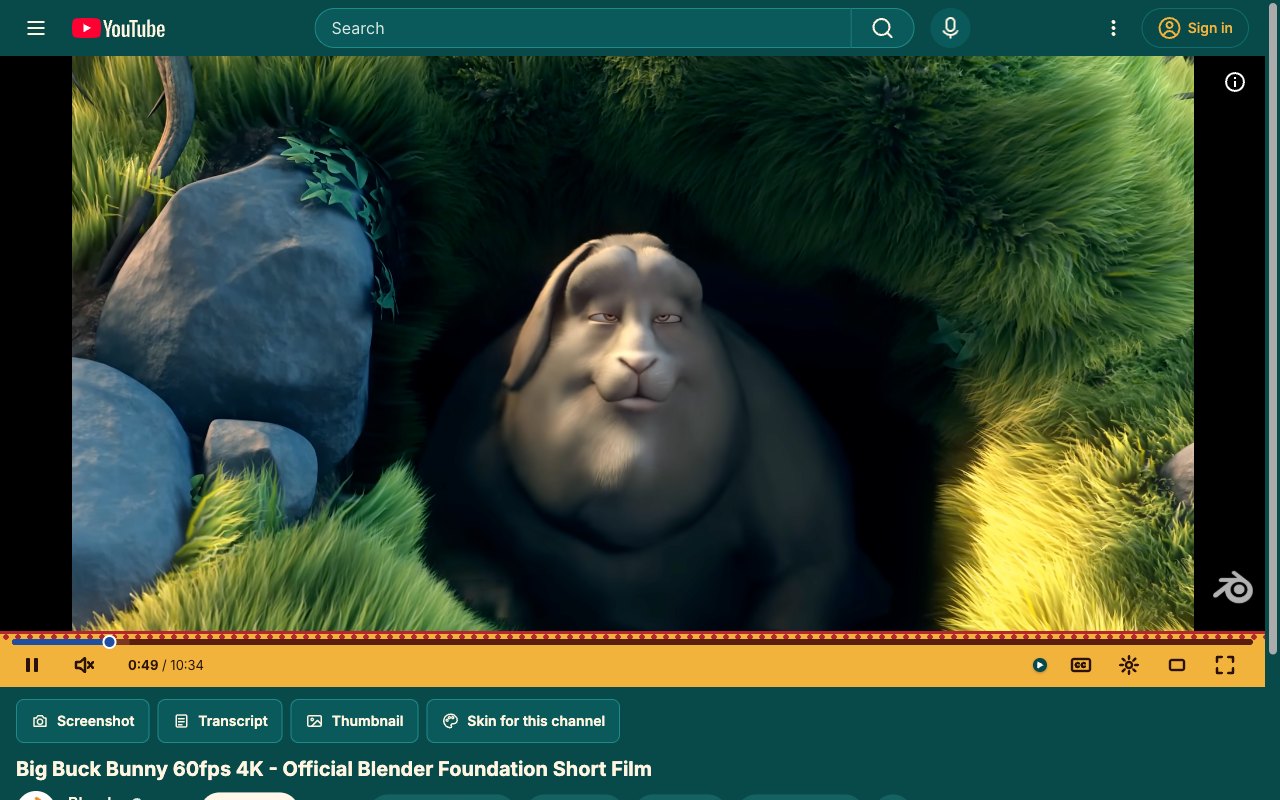Click the Sign in button

coord(1195,28)
